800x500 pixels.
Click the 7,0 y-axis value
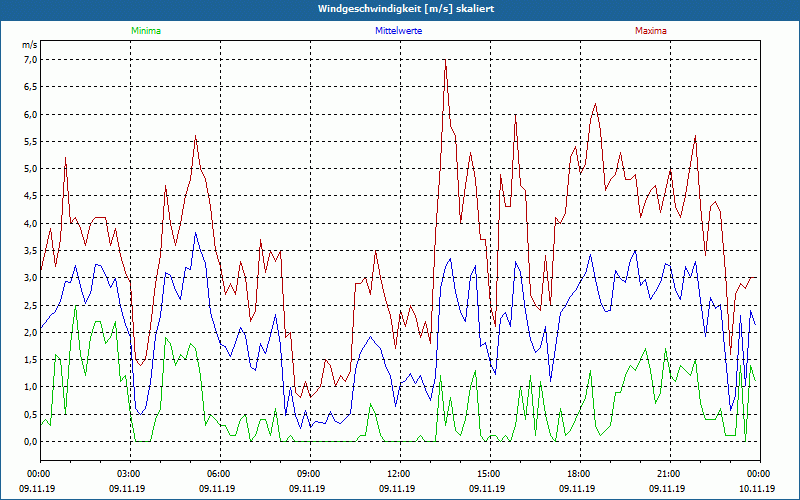[x=30, y=60]
